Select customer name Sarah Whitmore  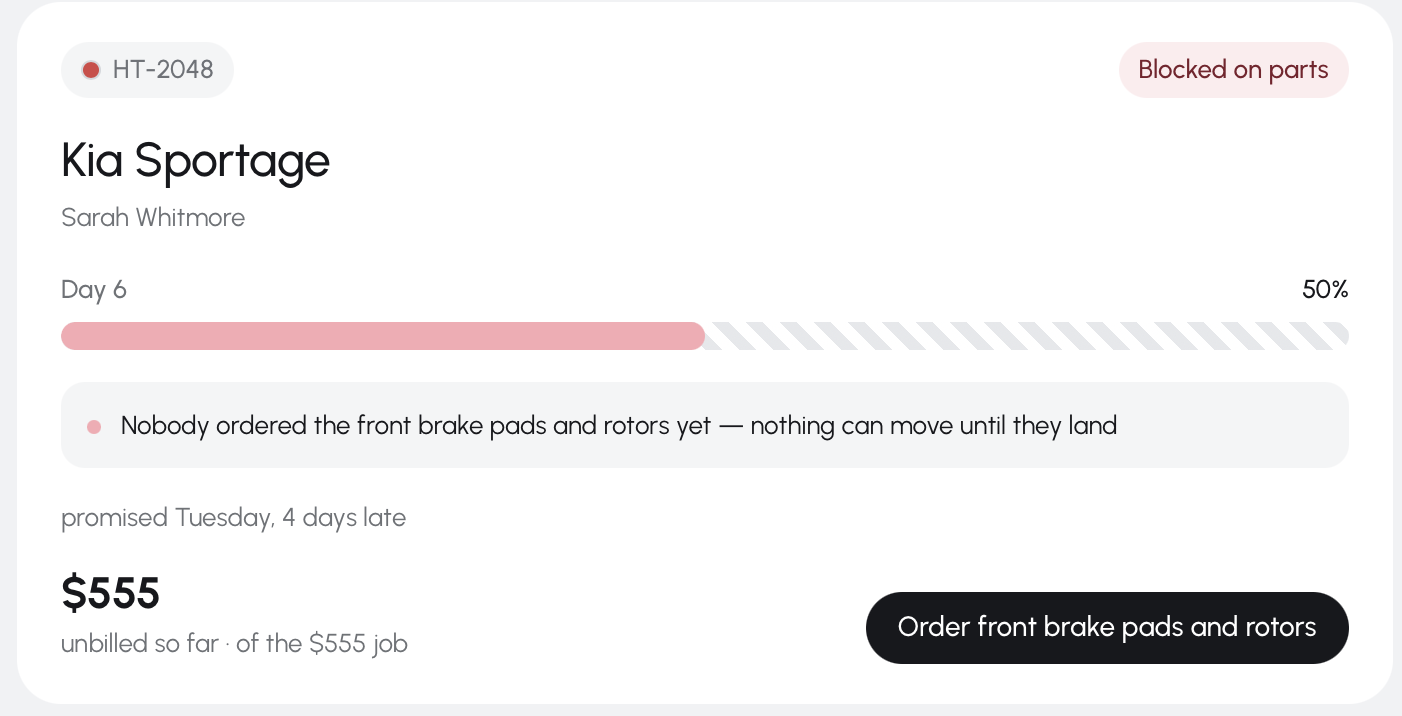pyautogui.click(x=153, y=217)
